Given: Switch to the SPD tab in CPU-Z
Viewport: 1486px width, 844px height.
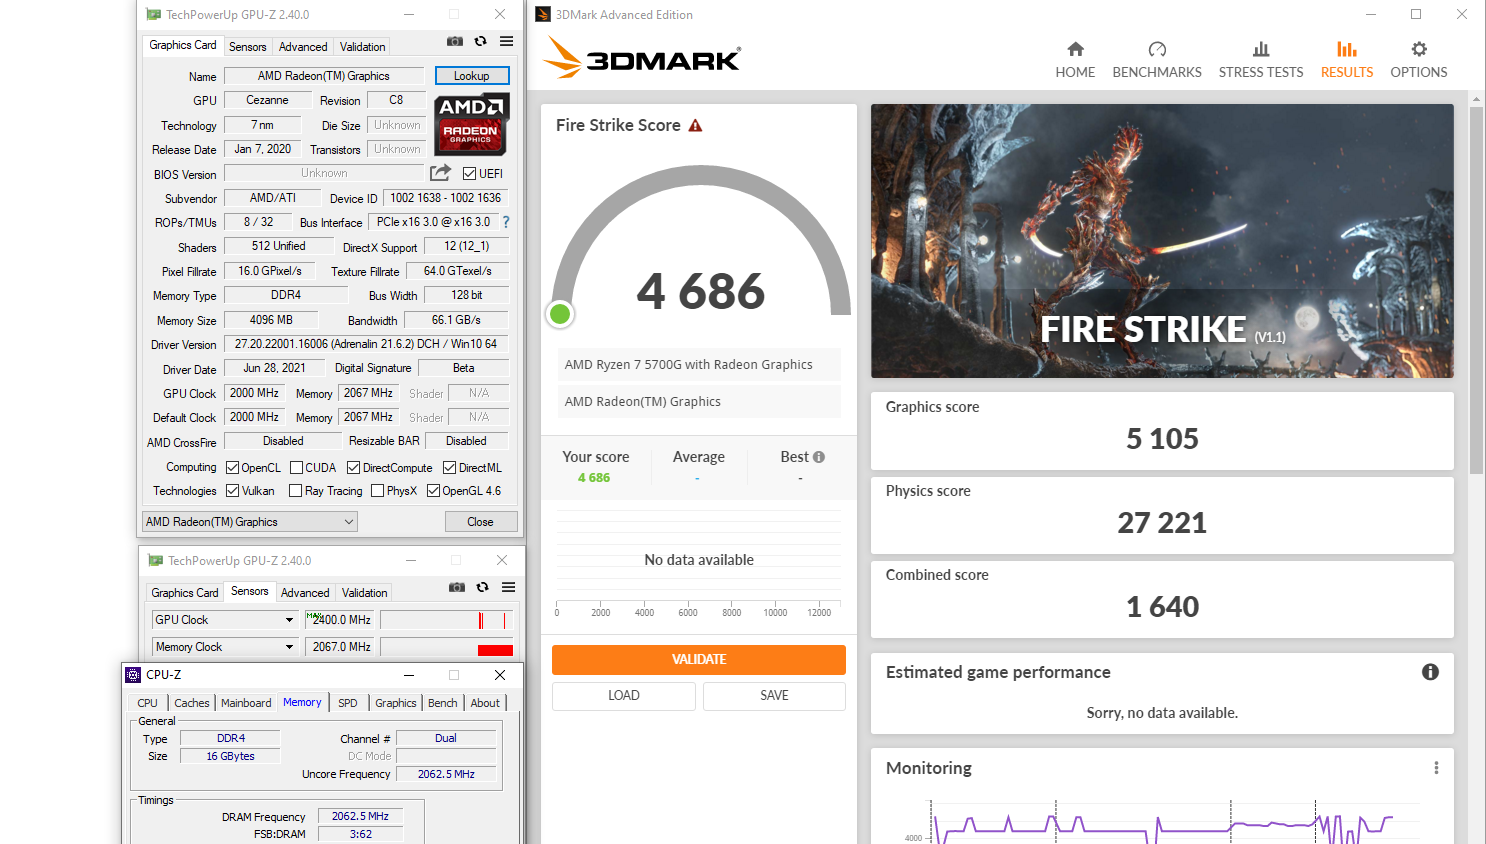Looking at the screenshot, I should click(347, 703).
